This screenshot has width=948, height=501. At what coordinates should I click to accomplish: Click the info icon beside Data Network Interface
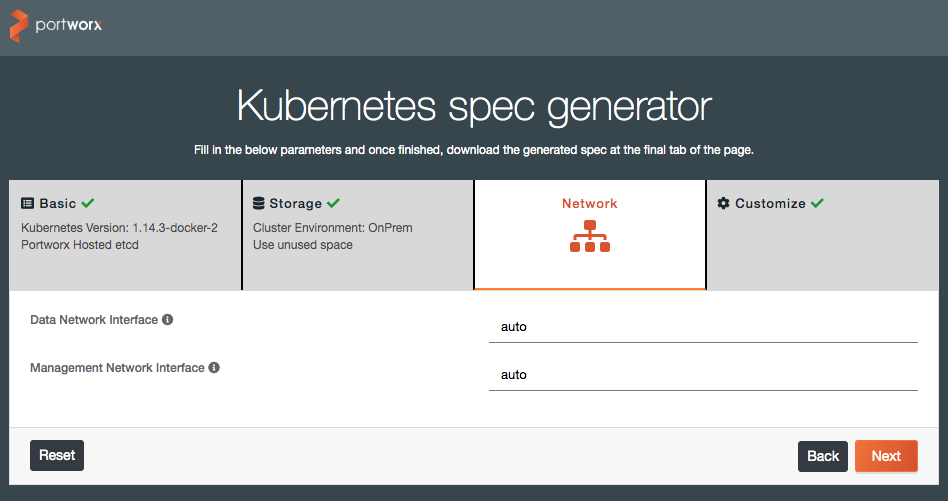167,319
